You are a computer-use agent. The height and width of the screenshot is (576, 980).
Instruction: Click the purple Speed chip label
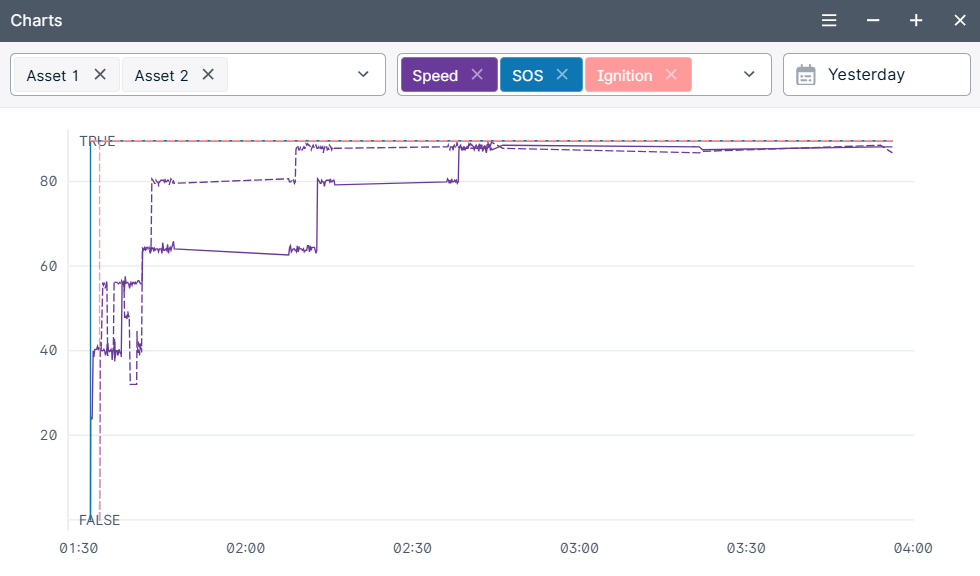pos(435,75)
